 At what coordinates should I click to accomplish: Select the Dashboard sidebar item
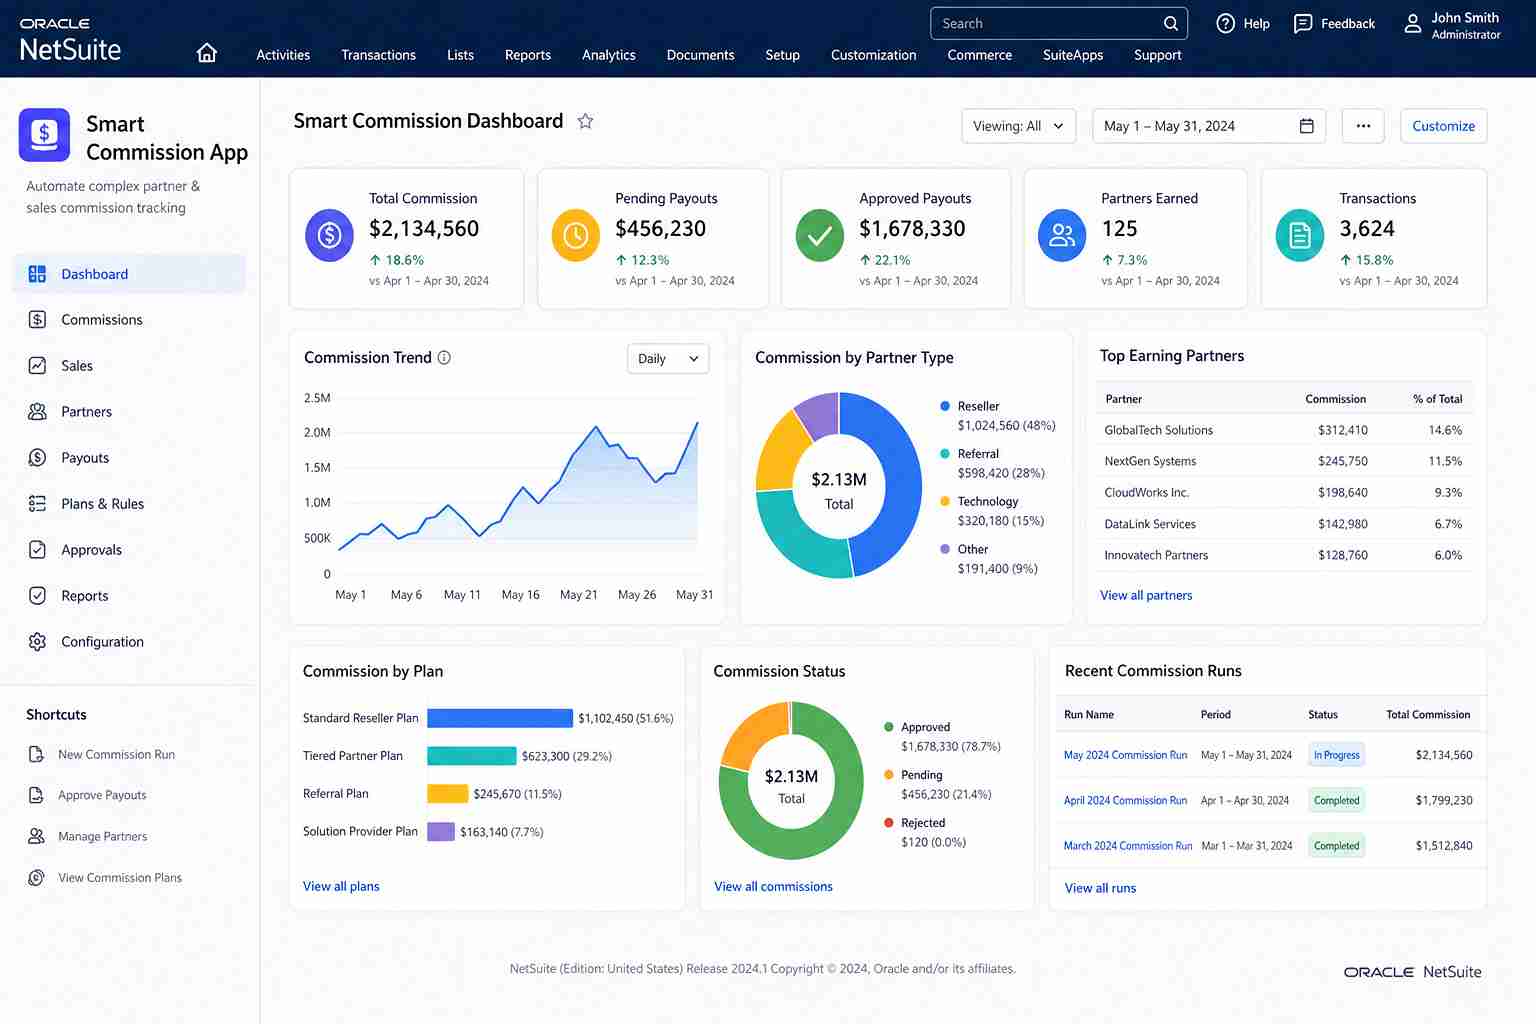130,274
